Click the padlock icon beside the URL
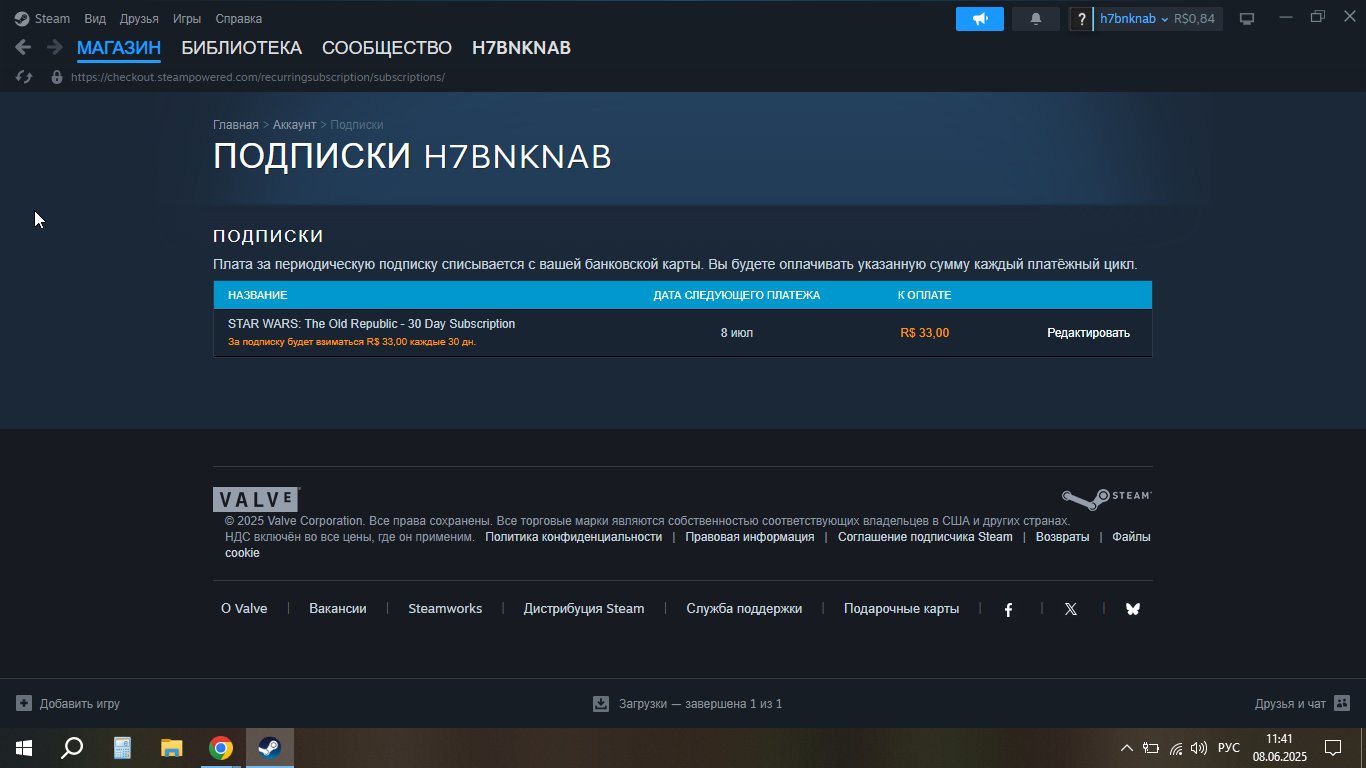This screenshot has width=1366, height=768. pos(57,77)
